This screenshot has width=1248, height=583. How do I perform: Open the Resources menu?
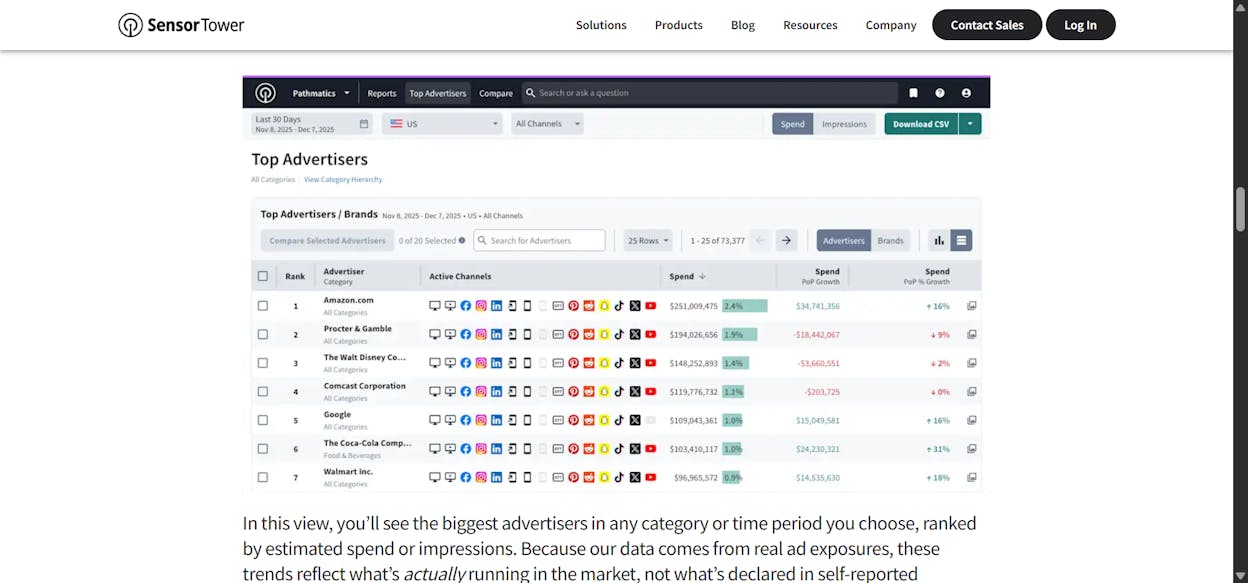(x=810, y=25)
